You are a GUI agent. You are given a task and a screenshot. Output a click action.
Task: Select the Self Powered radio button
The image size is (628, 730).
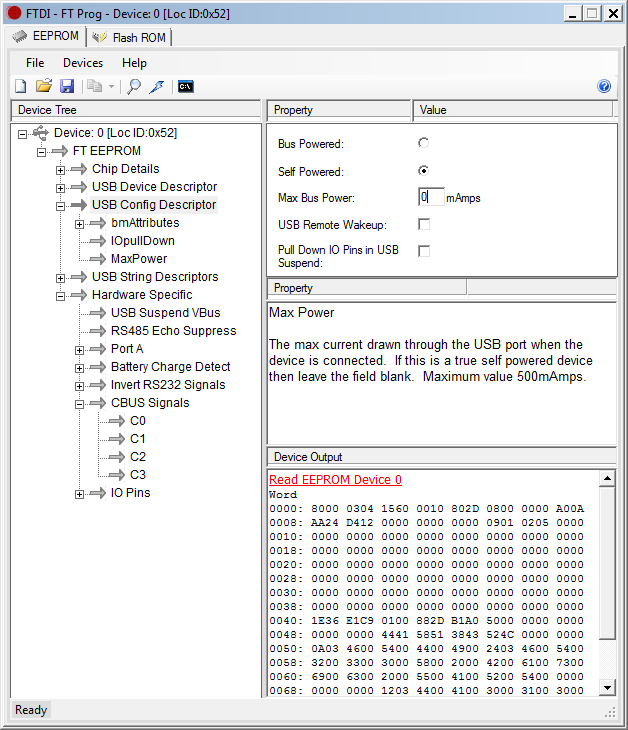point(423,171)
